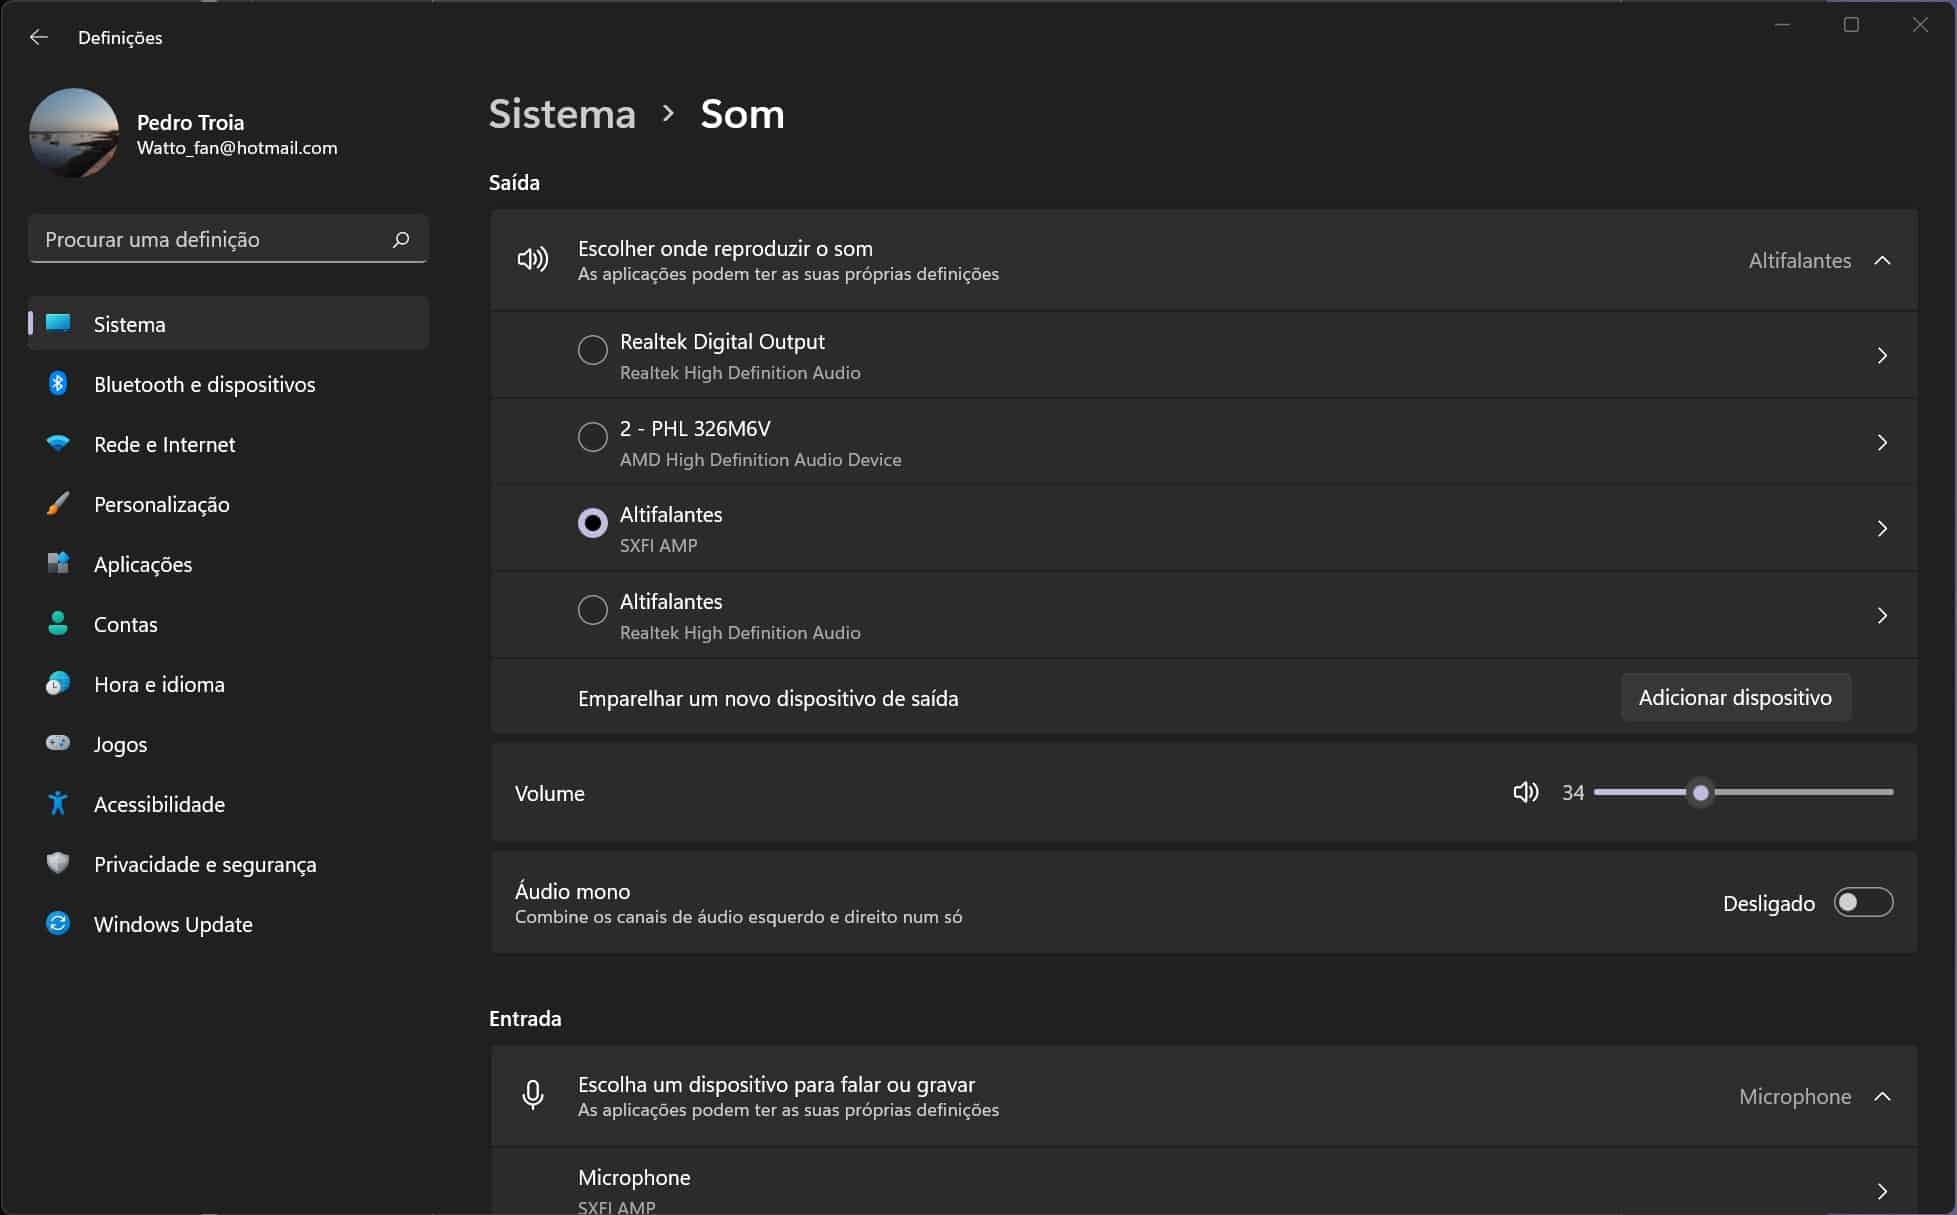This screenshot has height=1215, width=1957.
Task: Click the Windows Update icon in sidebar
Action: (58, 923)
